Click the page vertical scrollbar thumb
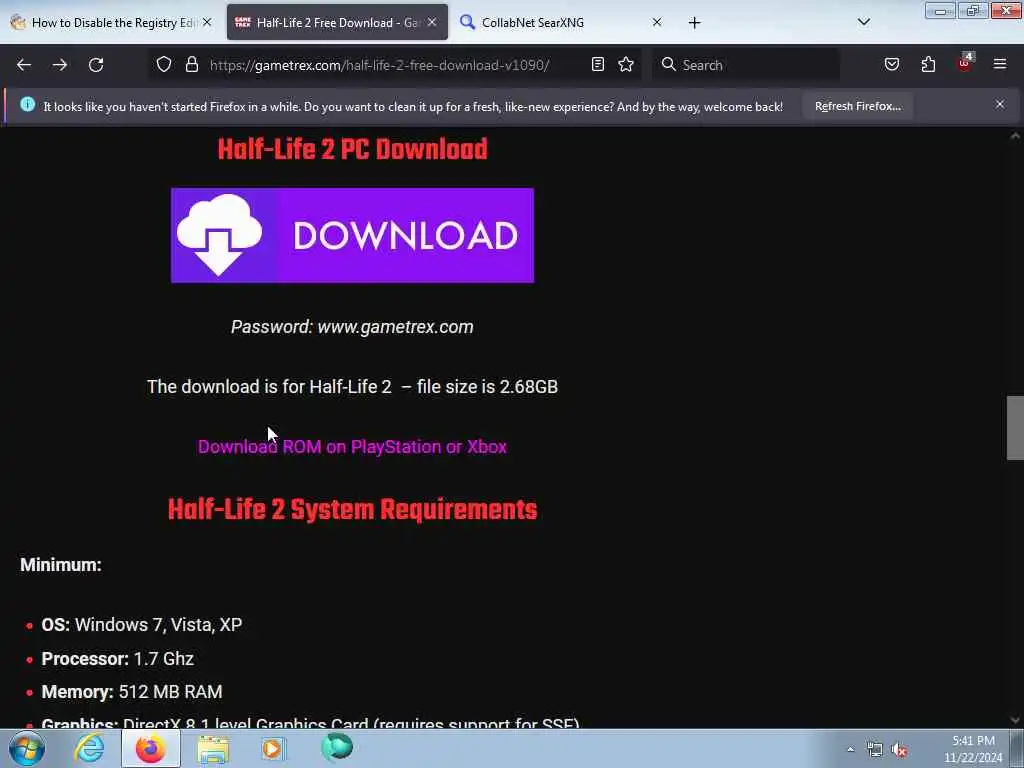 tap(1015, 428)
